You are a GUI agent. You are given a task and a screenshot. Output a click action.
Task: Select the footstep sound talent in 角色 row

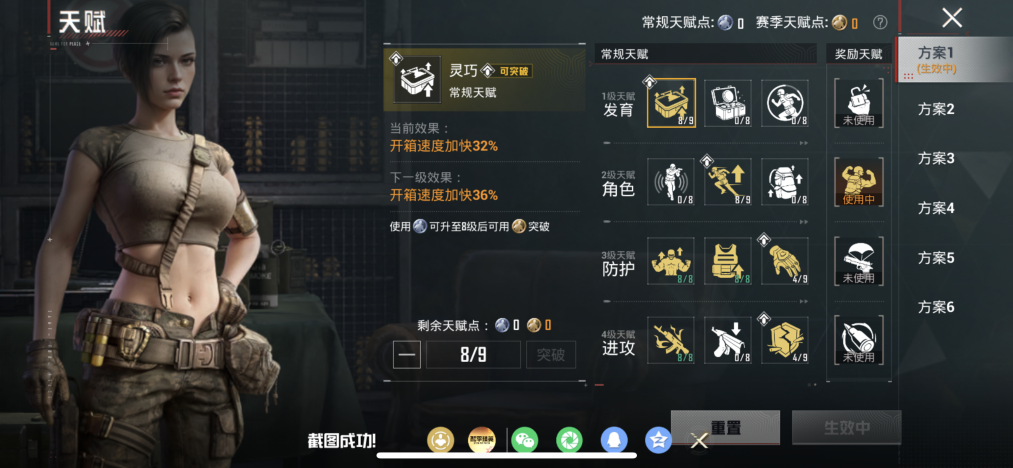click(x=671, y=182)
